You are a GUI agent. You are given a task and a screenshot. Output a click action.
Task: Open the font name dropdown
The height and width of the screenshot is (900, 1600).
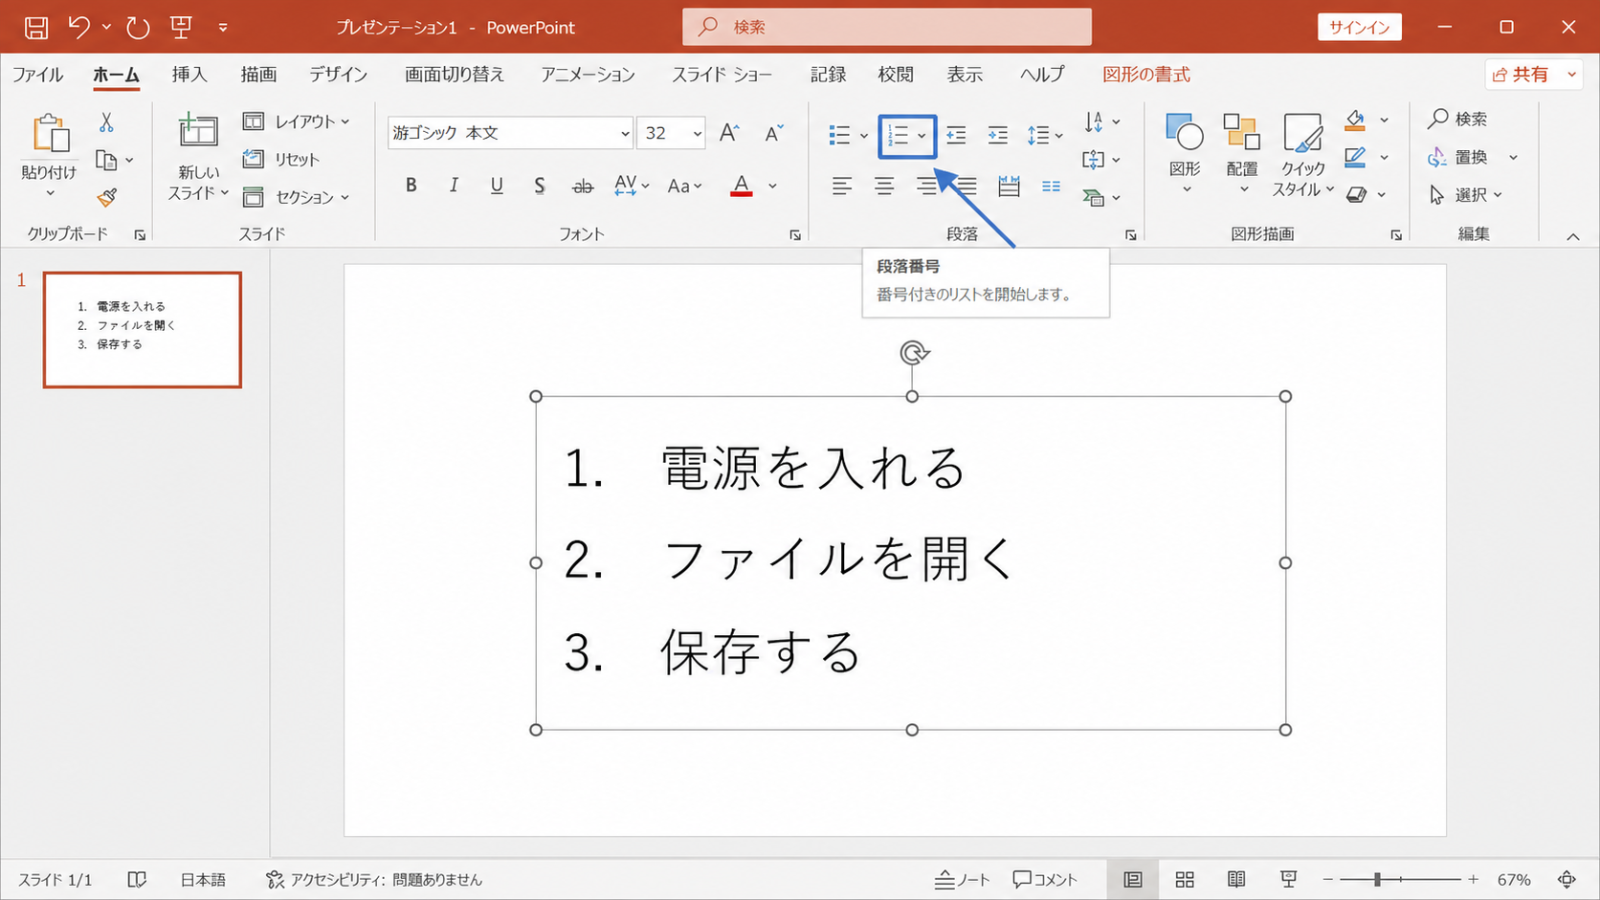[x=625, y=133]
